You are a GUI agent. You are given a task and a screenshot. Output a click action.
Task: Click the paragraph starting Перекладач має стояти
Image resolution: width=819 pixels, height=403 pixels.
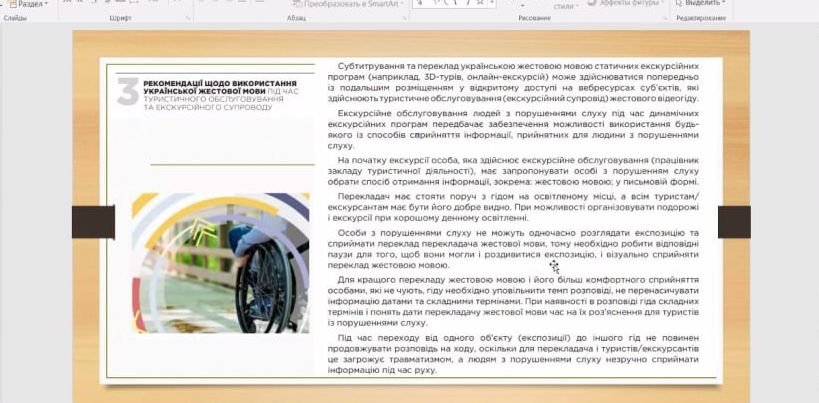[x=513, y=207]
